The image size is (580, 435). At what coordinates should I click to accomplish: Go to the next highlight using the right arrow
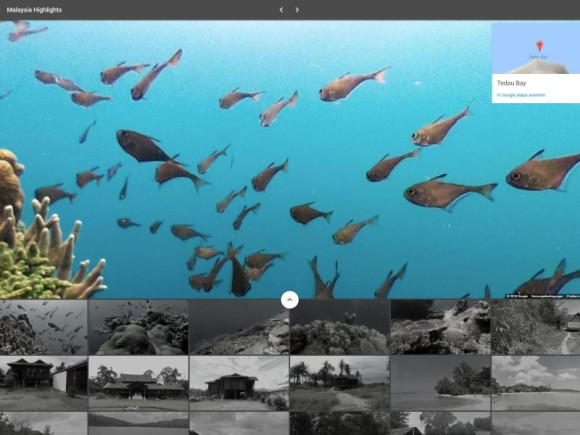coord(297,10)
